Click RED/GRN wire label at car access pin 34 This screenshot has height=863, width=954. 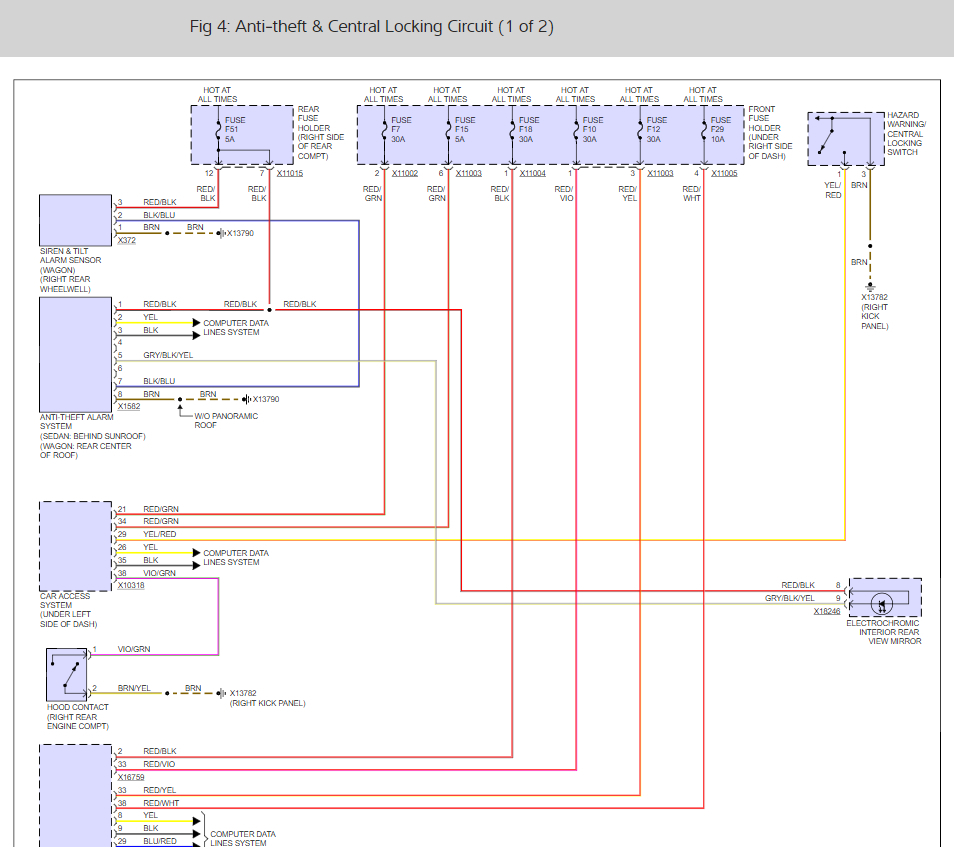point(161,521)
